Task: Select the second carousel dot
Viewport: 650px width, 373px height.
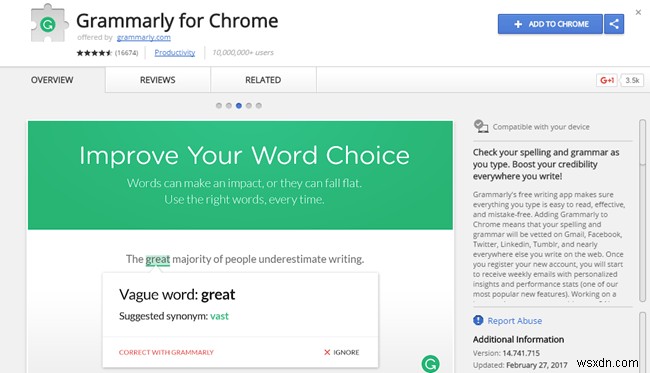Action: tap(229, 106)
